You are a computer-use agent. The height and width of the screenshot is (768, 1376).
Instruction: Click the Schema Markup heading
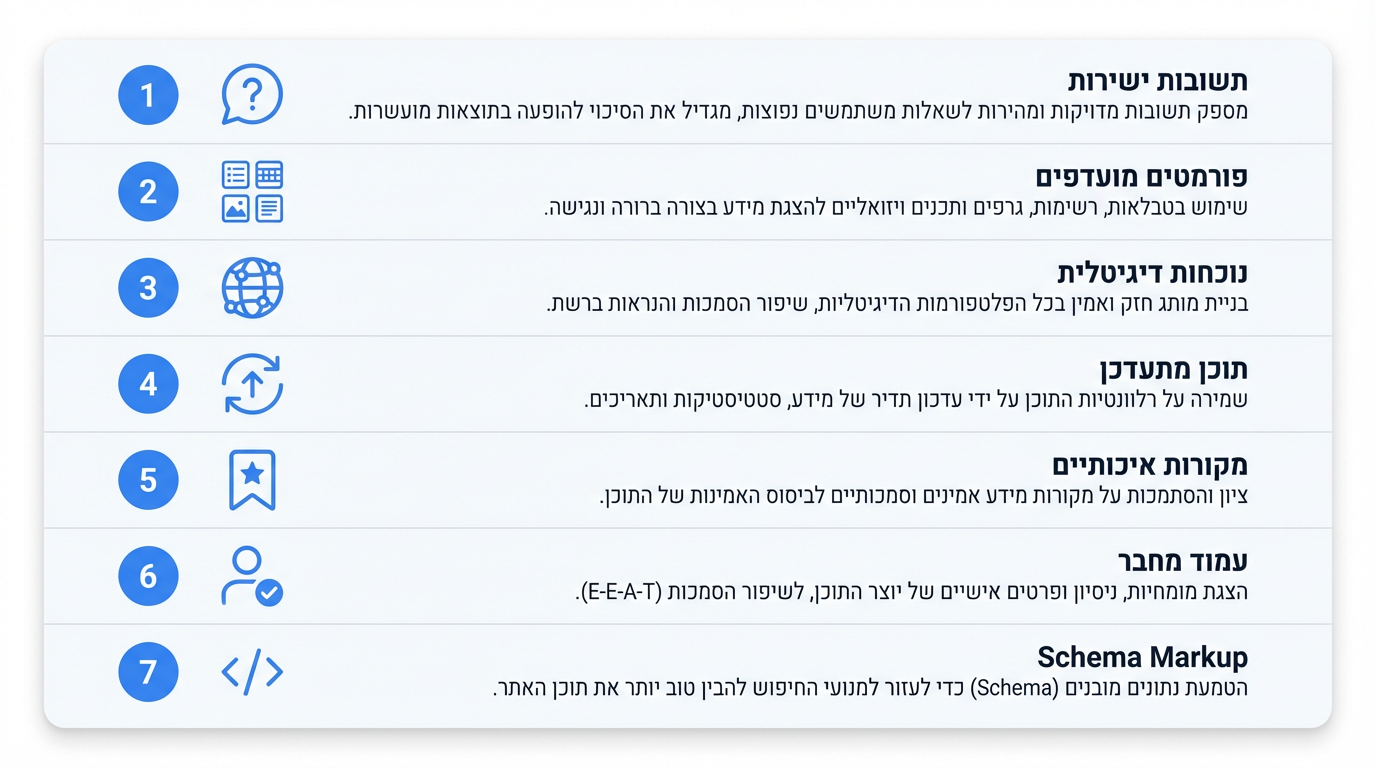pos(1142,657)
